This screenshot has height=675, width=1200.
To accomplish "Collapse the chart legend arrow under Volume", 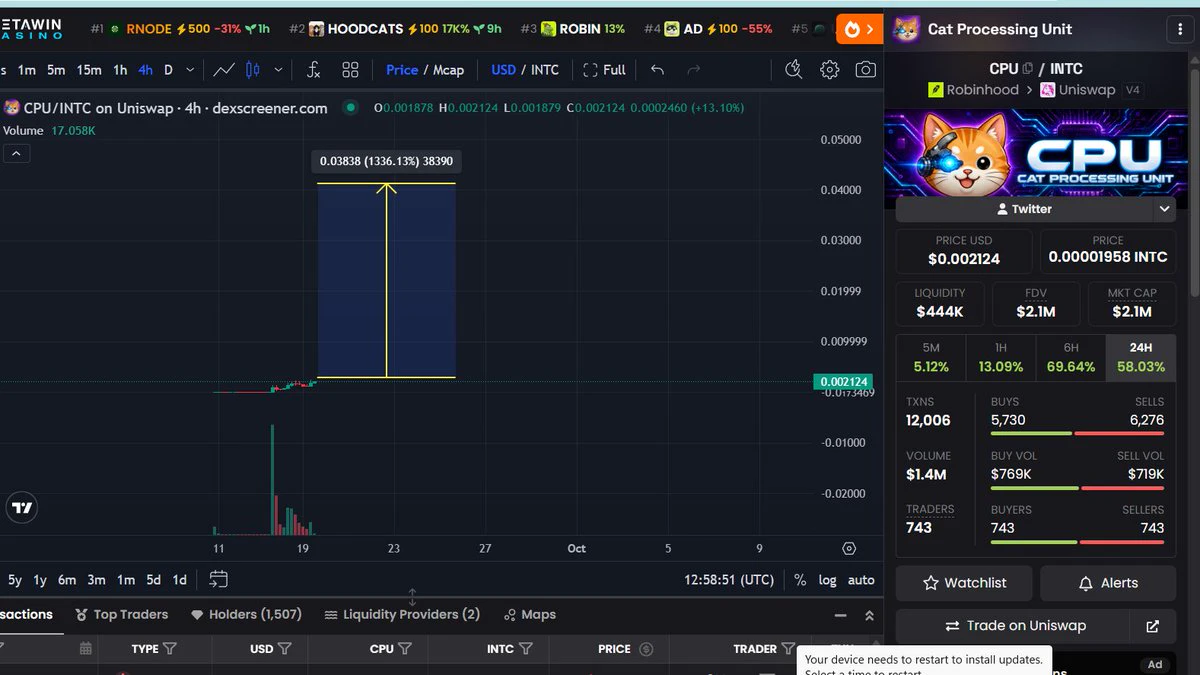I will (16, 153).
